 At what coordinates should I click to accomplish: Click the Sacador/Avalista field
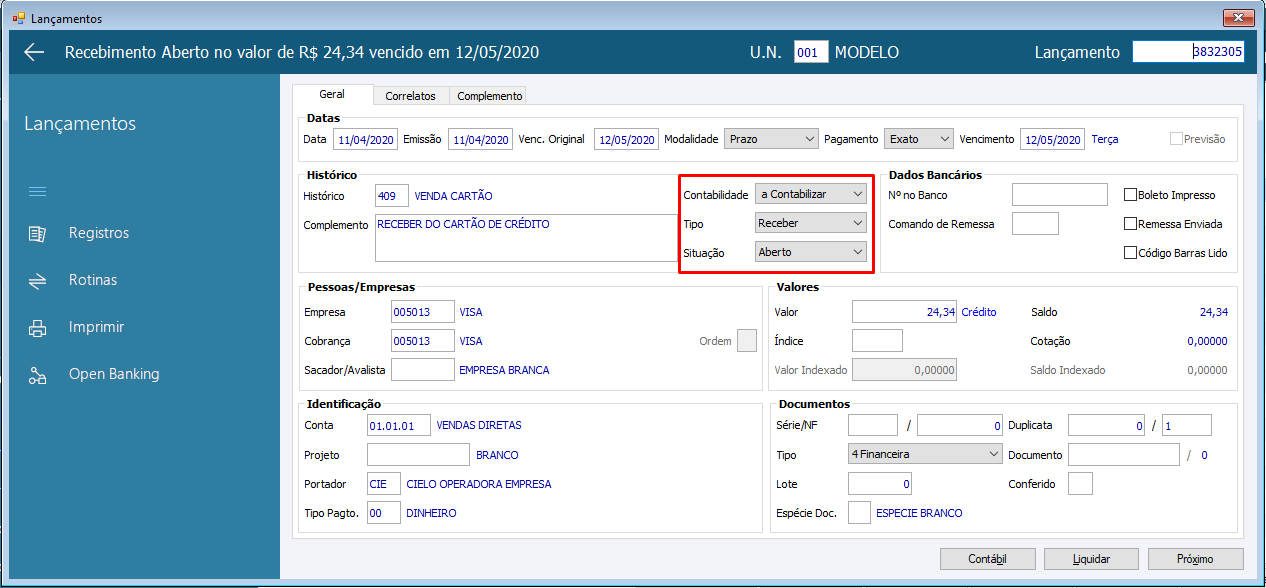point(422,370)
